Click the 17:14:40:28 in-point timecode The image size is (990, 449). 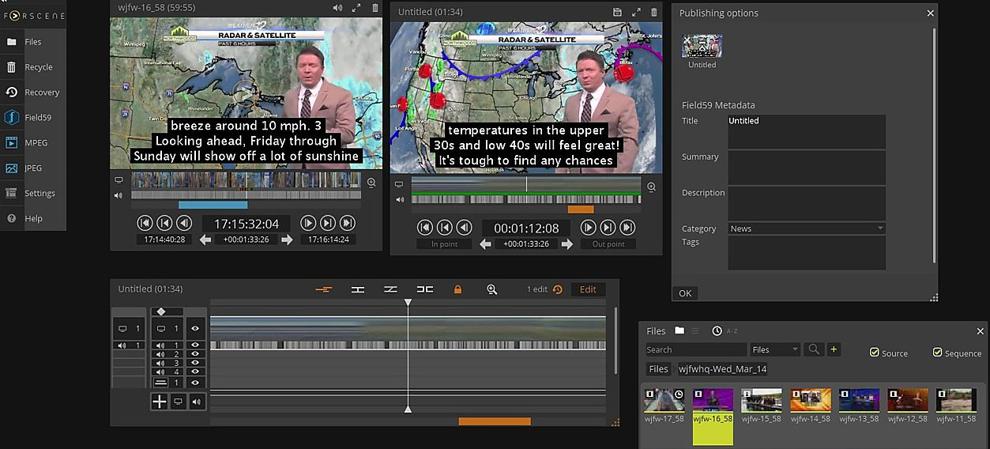164,239
